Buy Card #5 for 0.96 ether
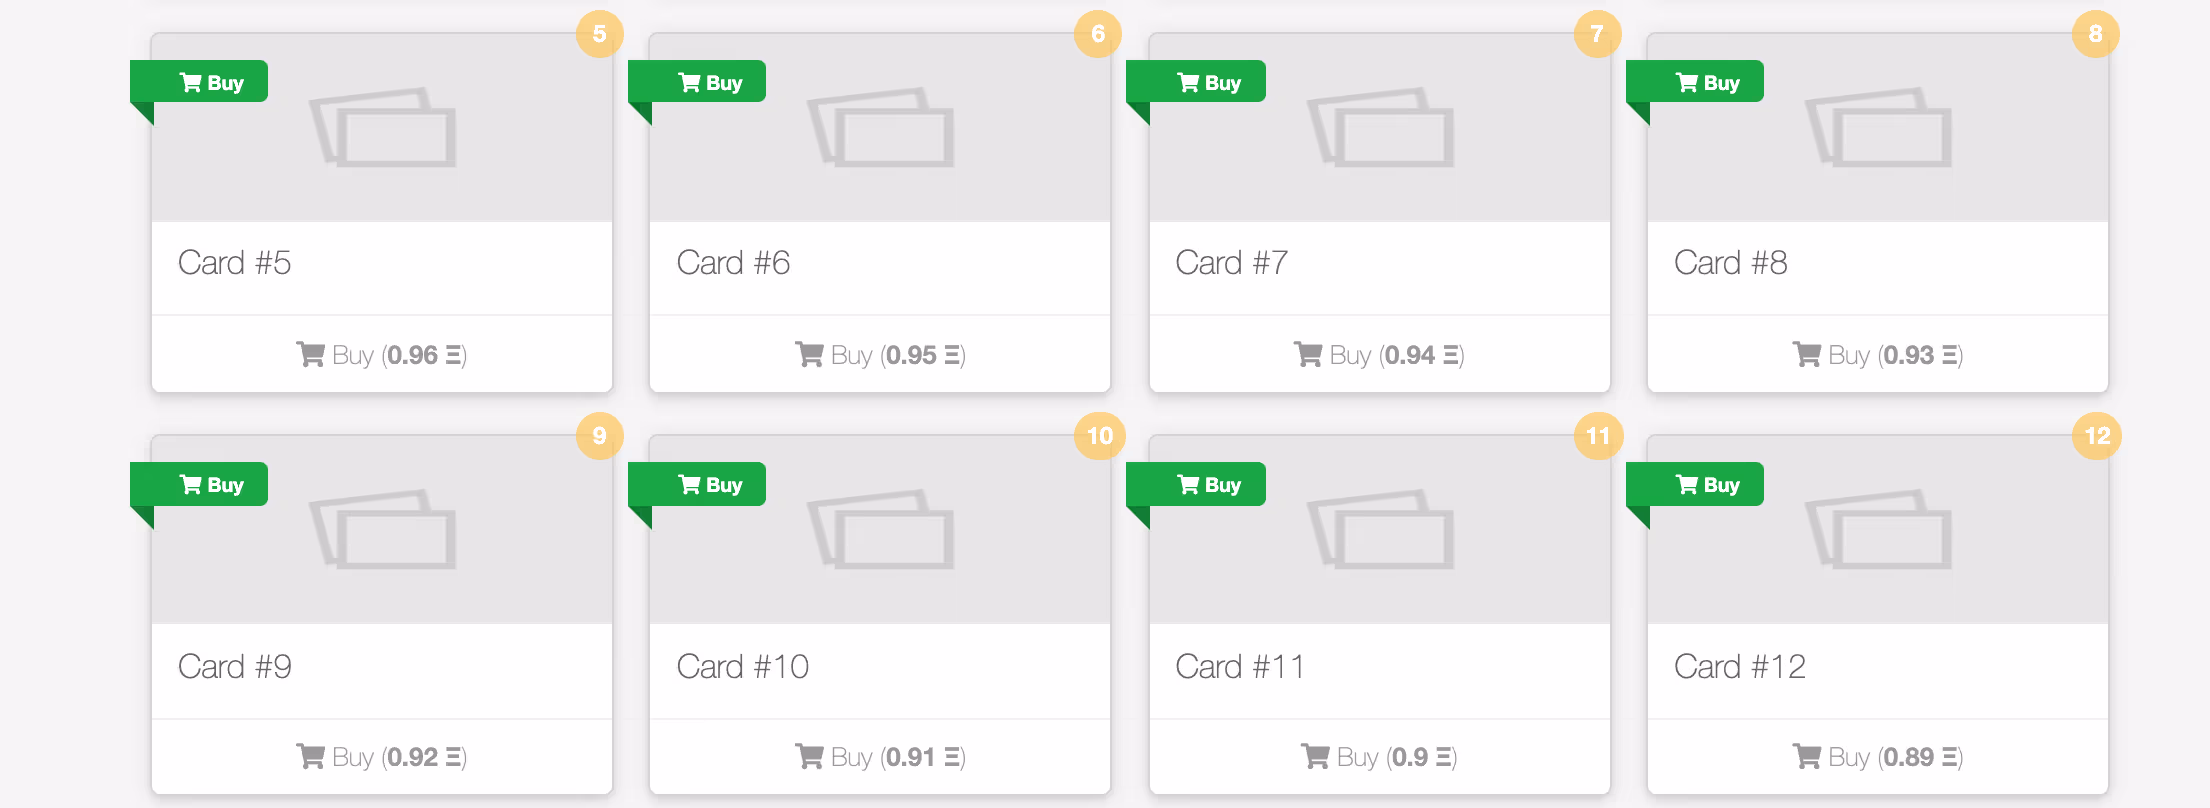Screen dimensions: 2210x808 [382, 355]
